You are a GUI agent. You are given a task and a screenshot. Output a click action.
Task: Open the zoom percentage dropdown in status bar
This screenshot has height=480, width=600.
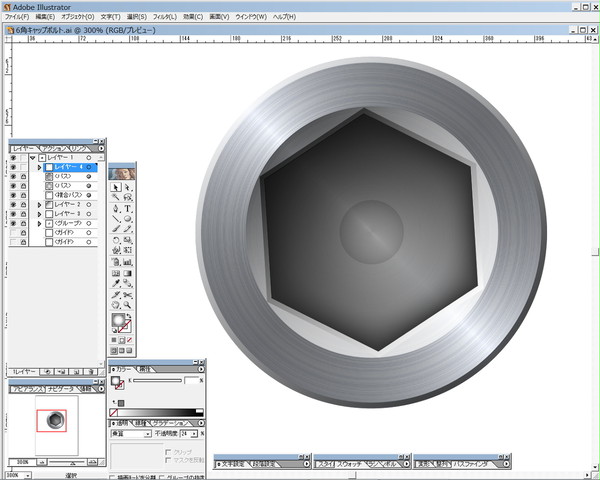pos(28,476)
